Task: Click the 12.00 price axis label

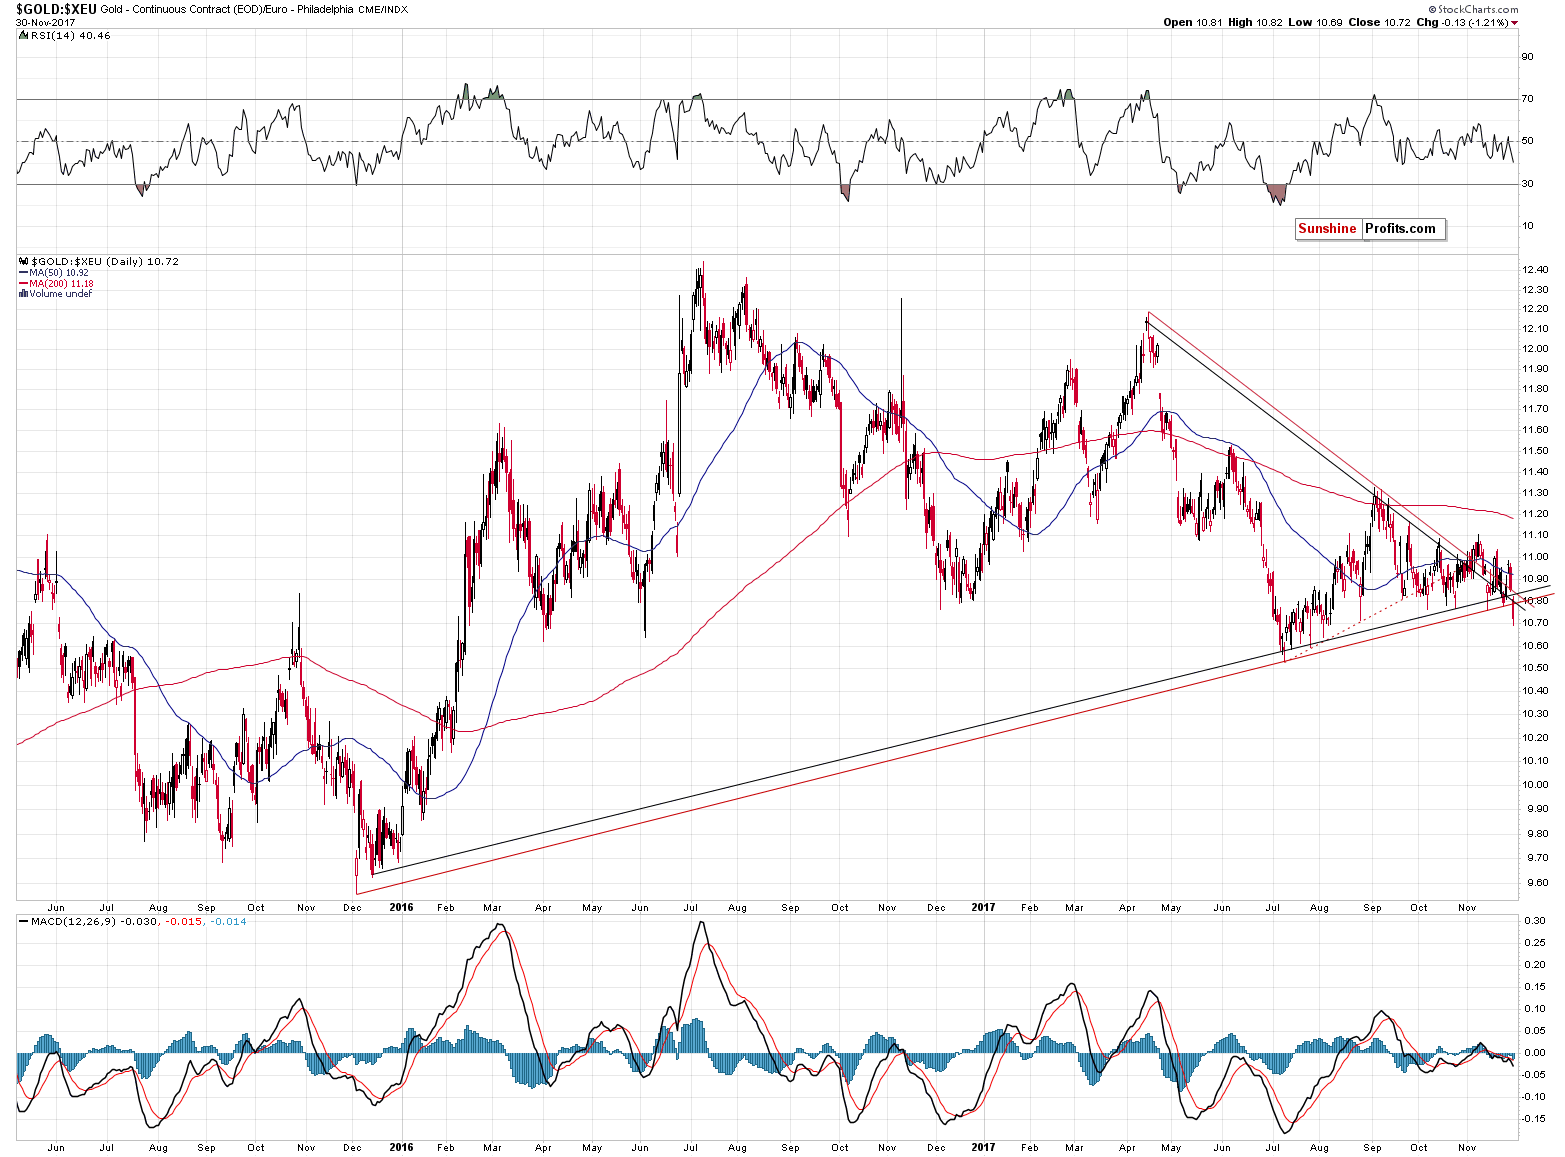Action: [x=1535, y=348]
